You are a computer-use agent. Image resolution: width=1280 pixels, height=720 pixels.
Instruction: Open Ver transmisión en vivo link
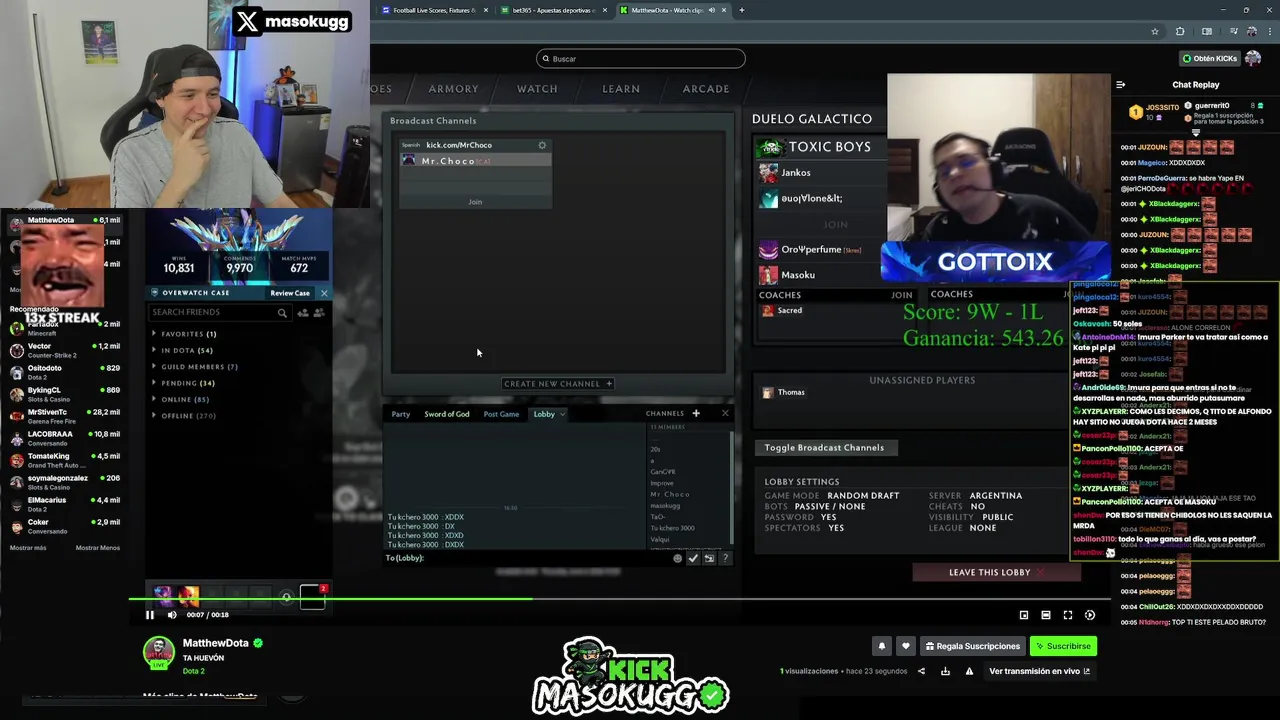(1039, 671)
